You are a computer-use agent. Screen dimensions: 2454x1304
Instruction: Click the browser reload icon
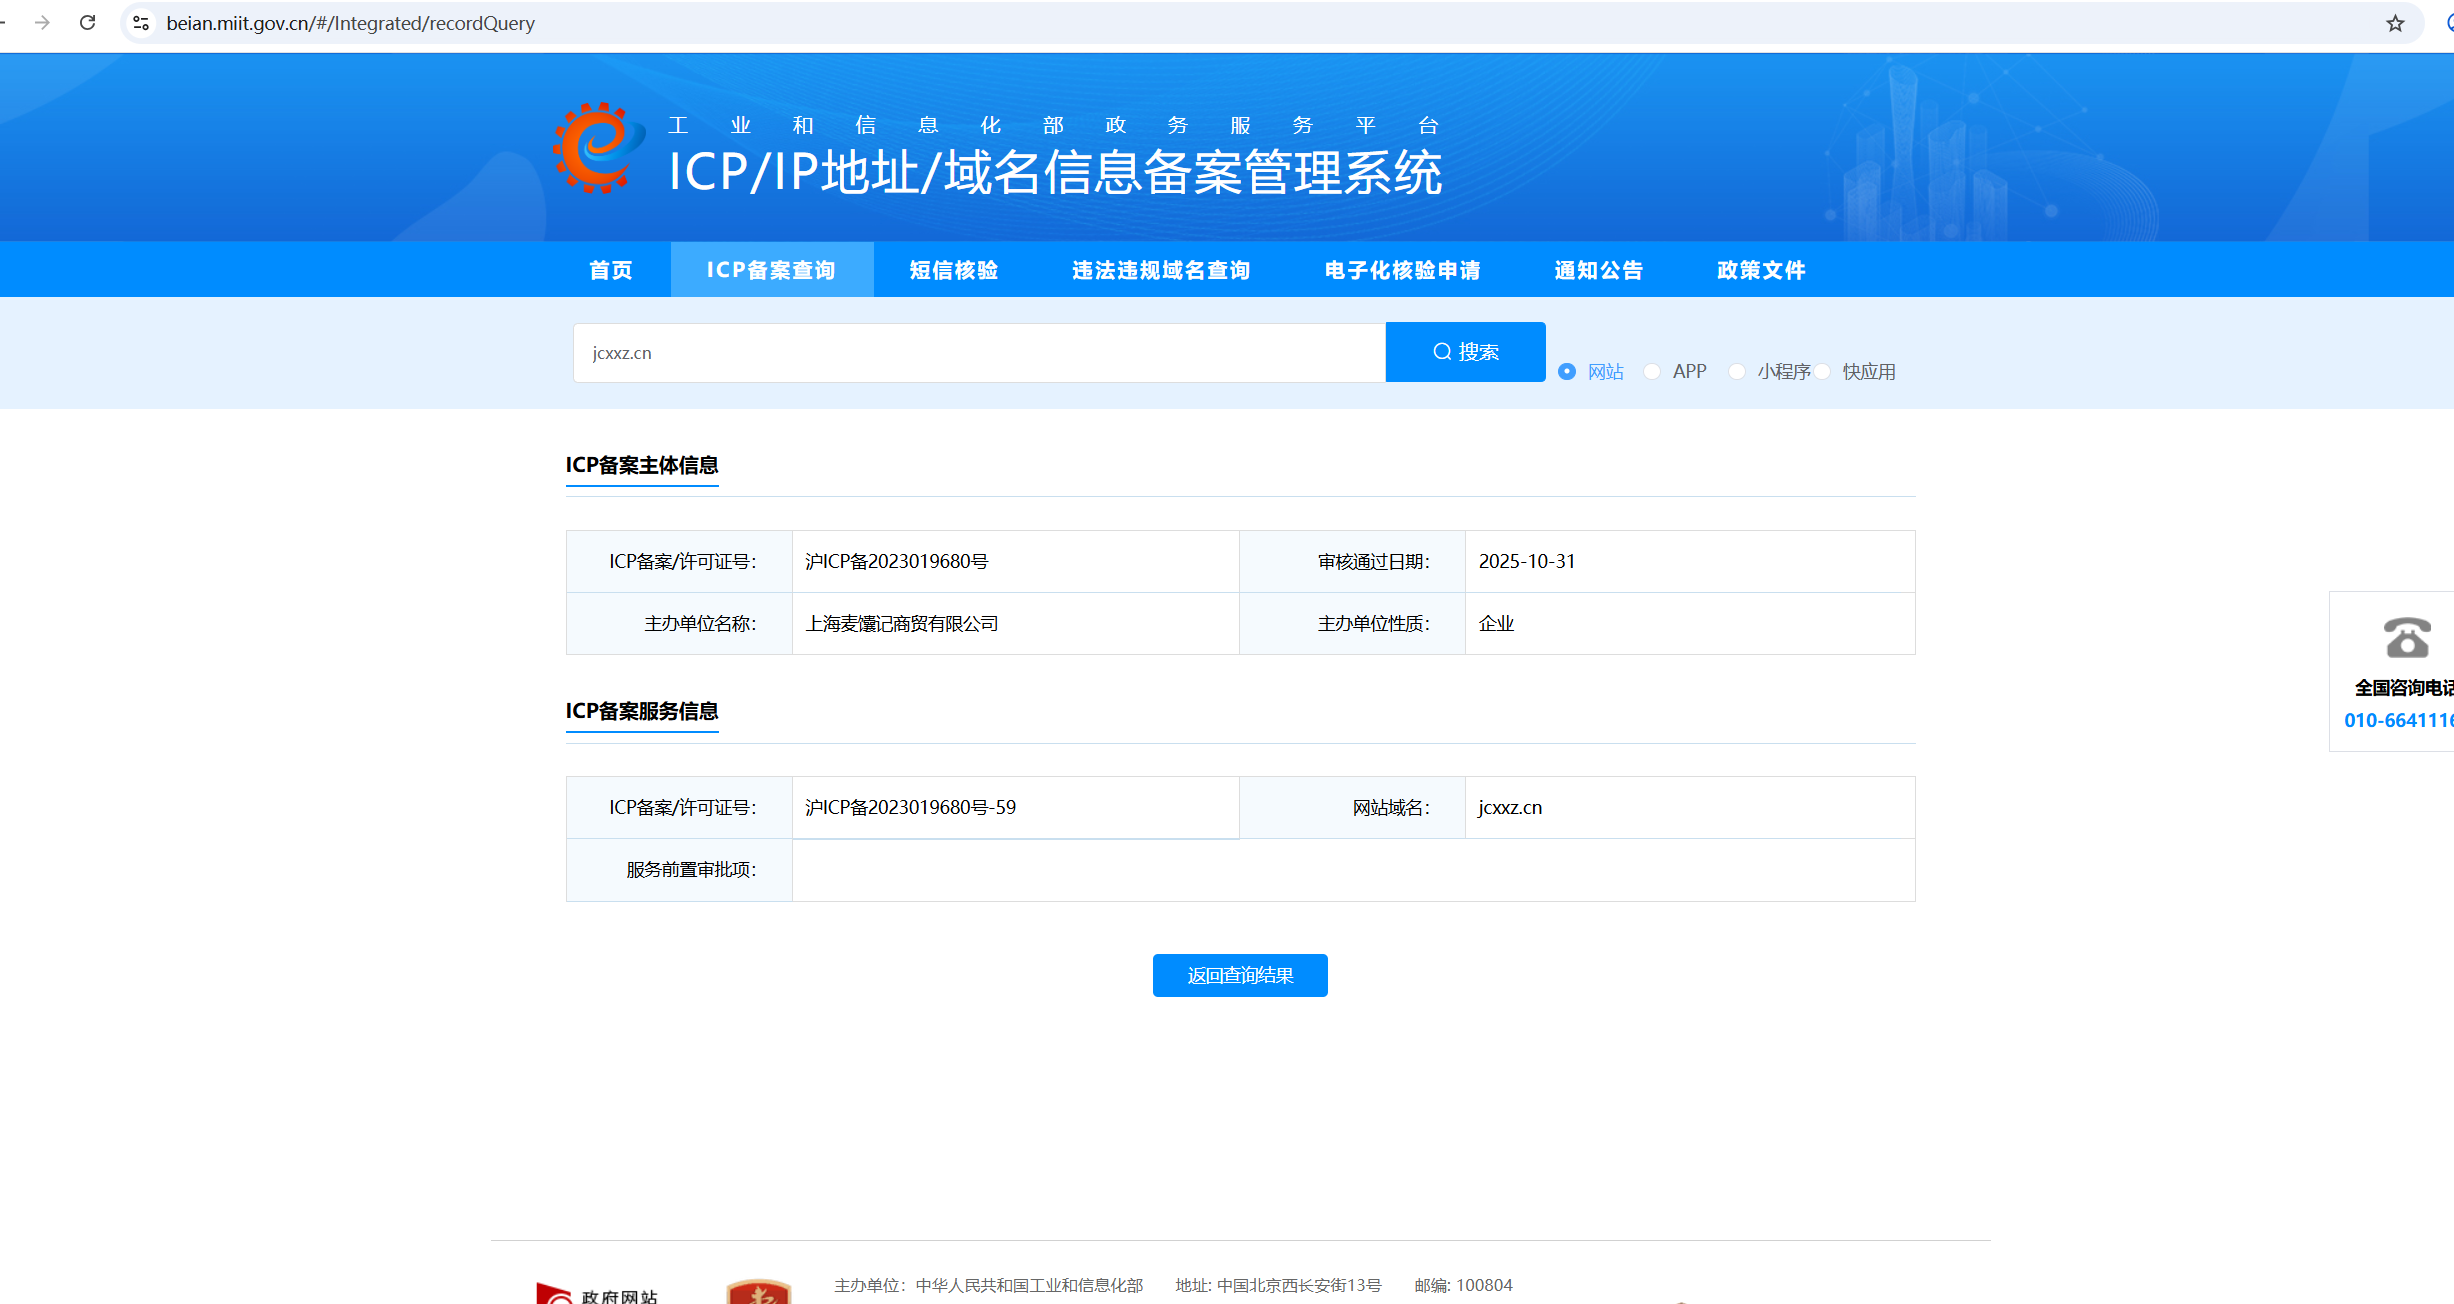88,22
